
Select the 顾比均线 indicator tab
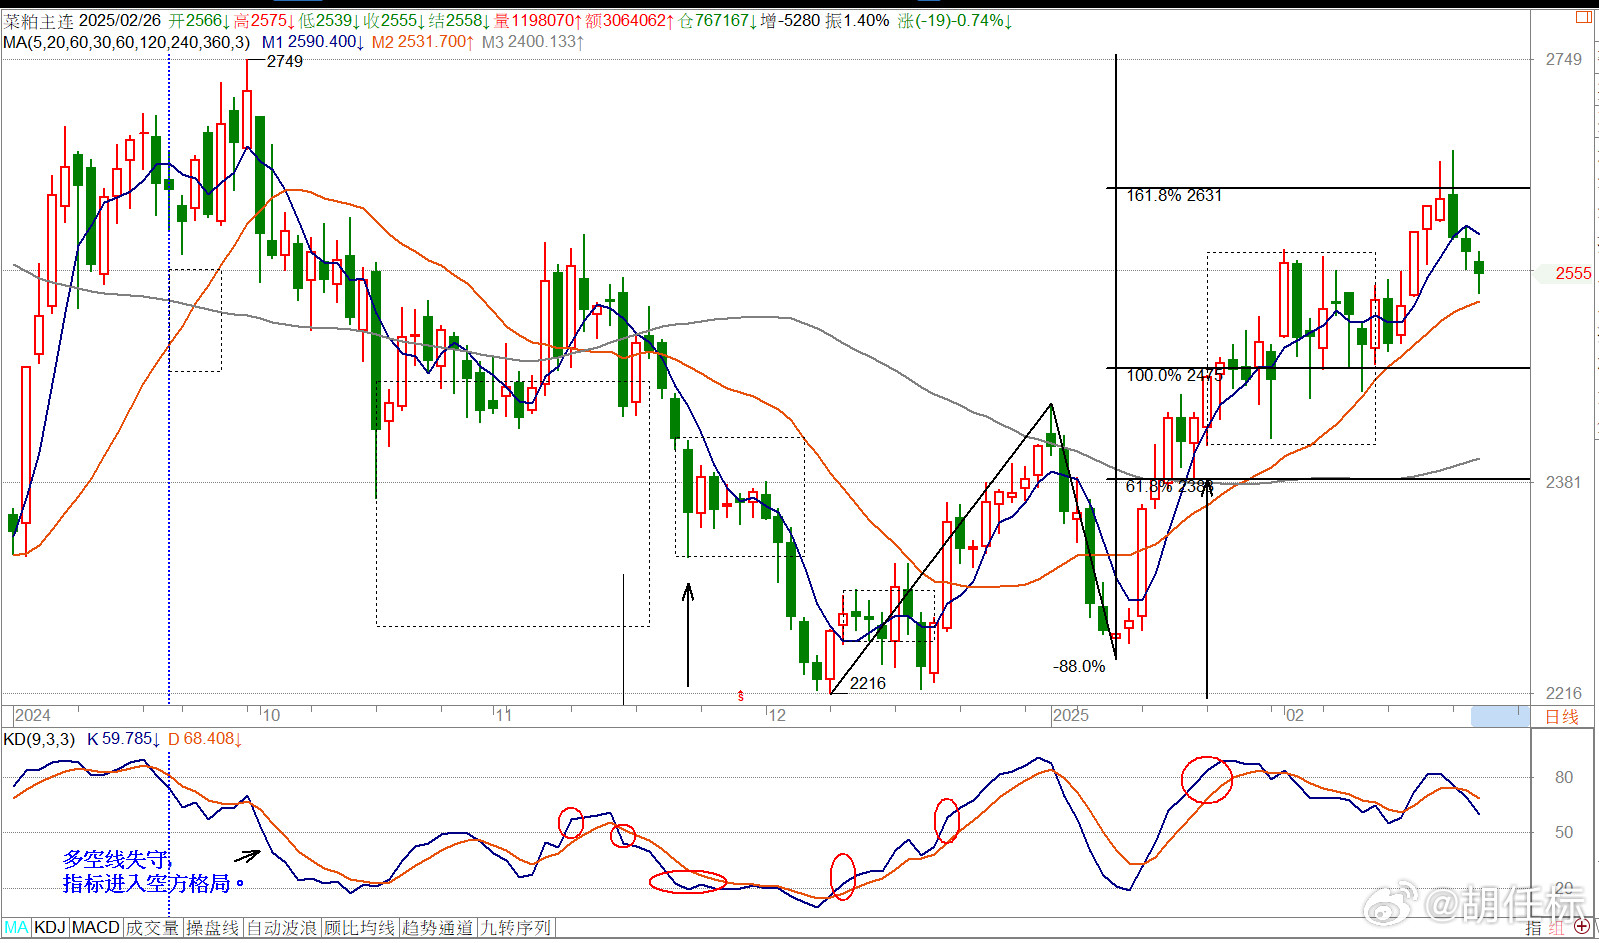pyautogui.click(x=360, y=928)
